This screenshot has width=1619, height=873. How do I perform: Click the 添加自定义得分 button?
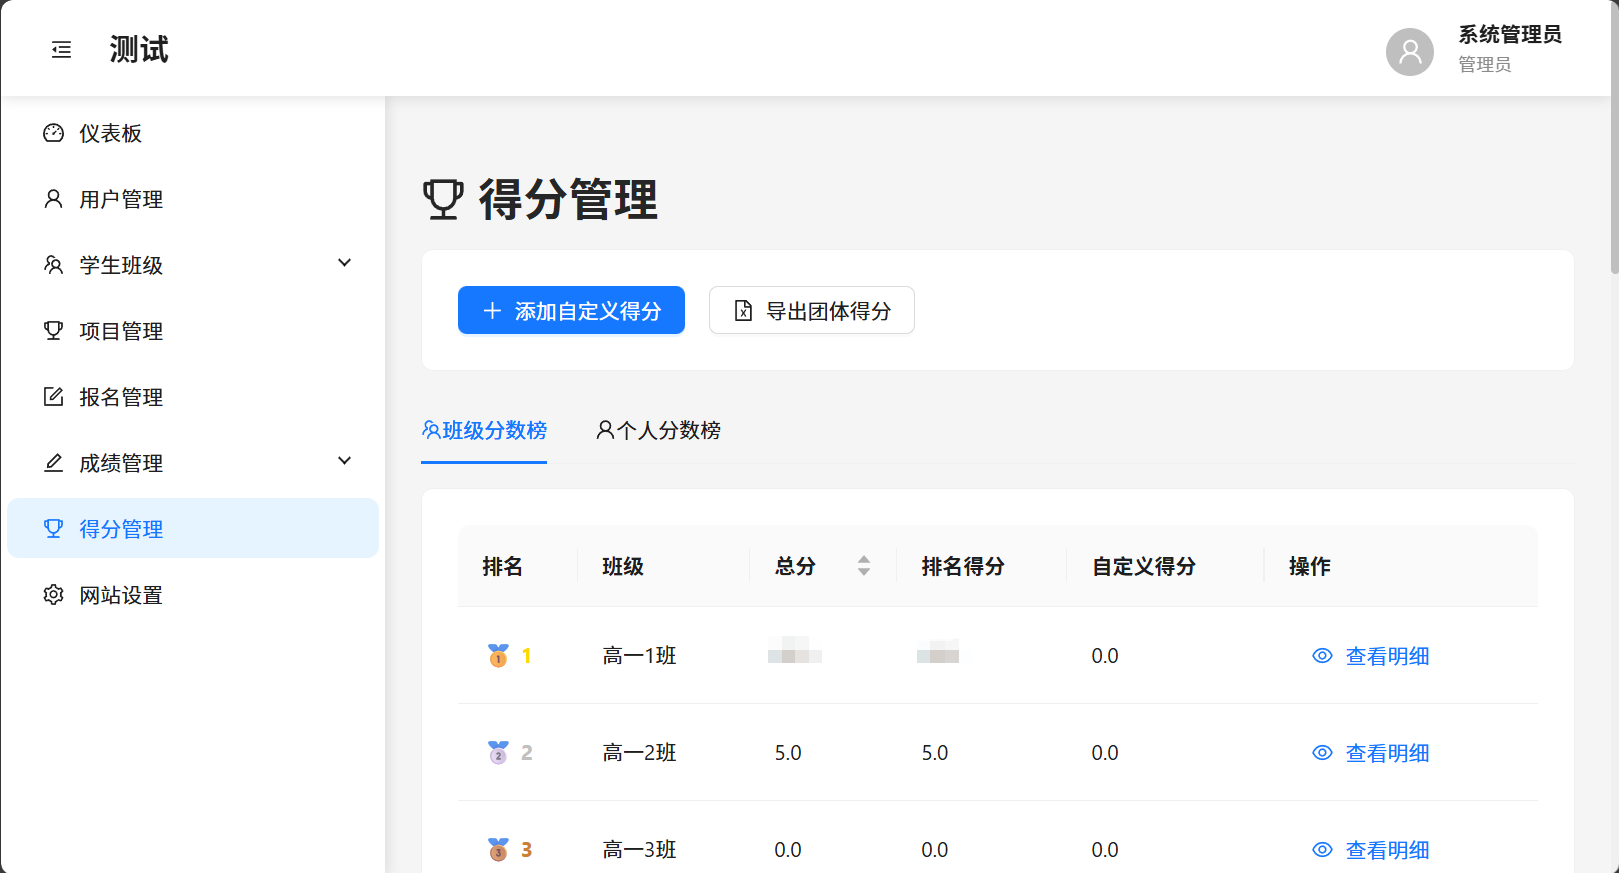[571, 311]
